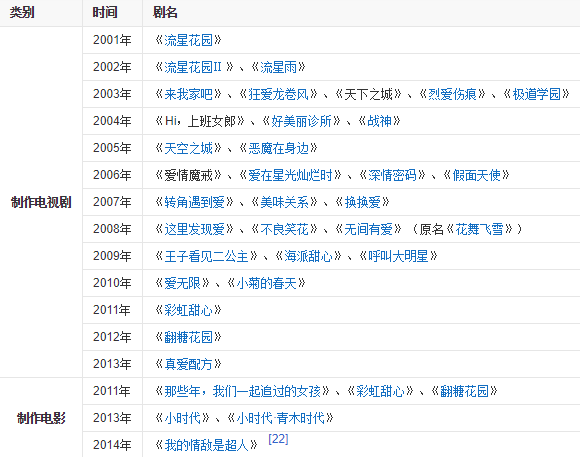Open the 流星花园 link in 2001 row
This screenshot has height=457, width=580.
point(188,40)
